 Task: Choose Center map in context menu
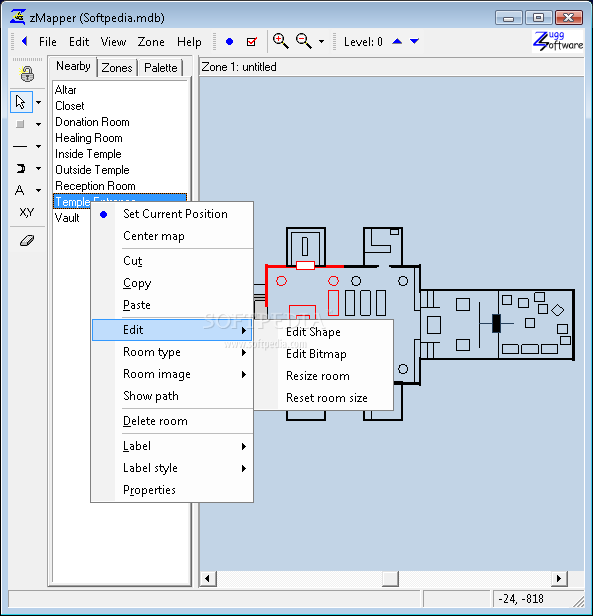point(172,236)
